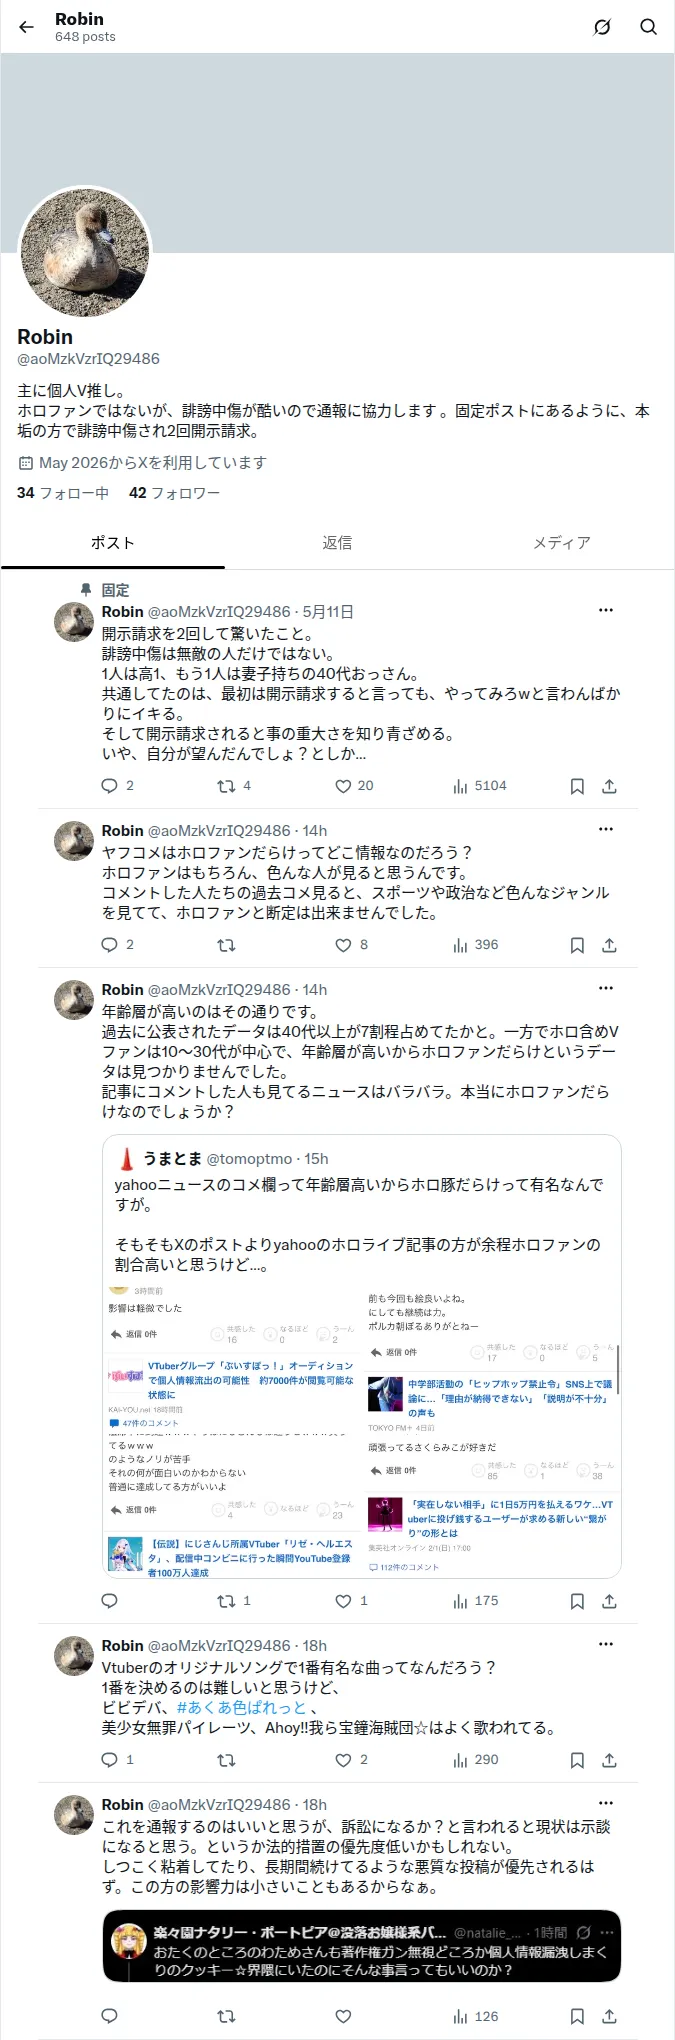Open more options on the pinned post

pyautogui.click(x=606, y=610)
